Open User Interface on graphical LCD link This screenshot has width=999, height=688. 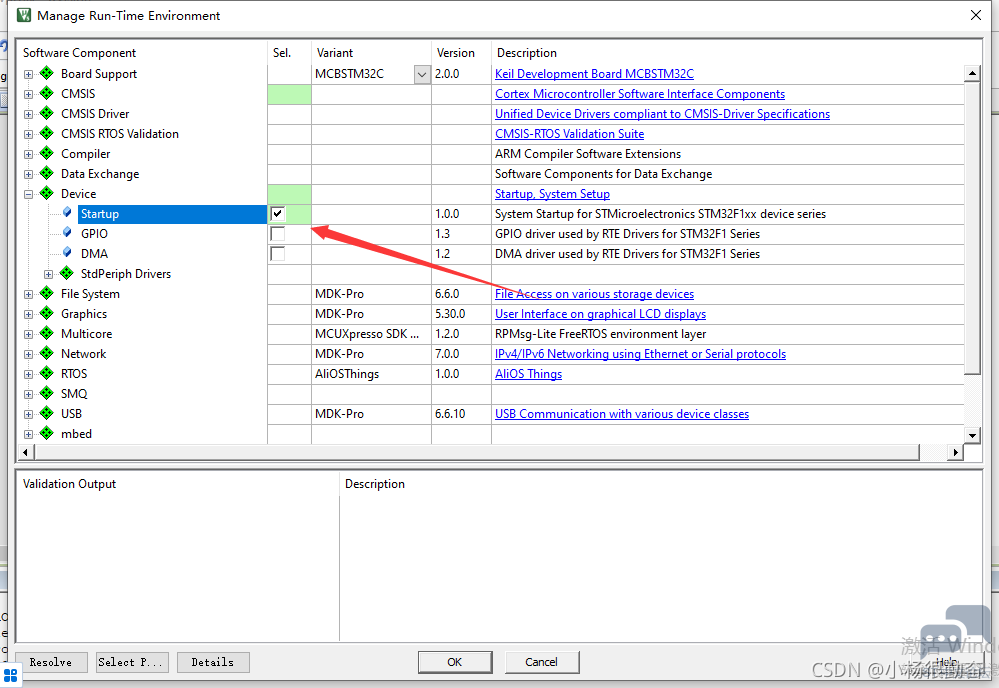[x=600, y=314]
